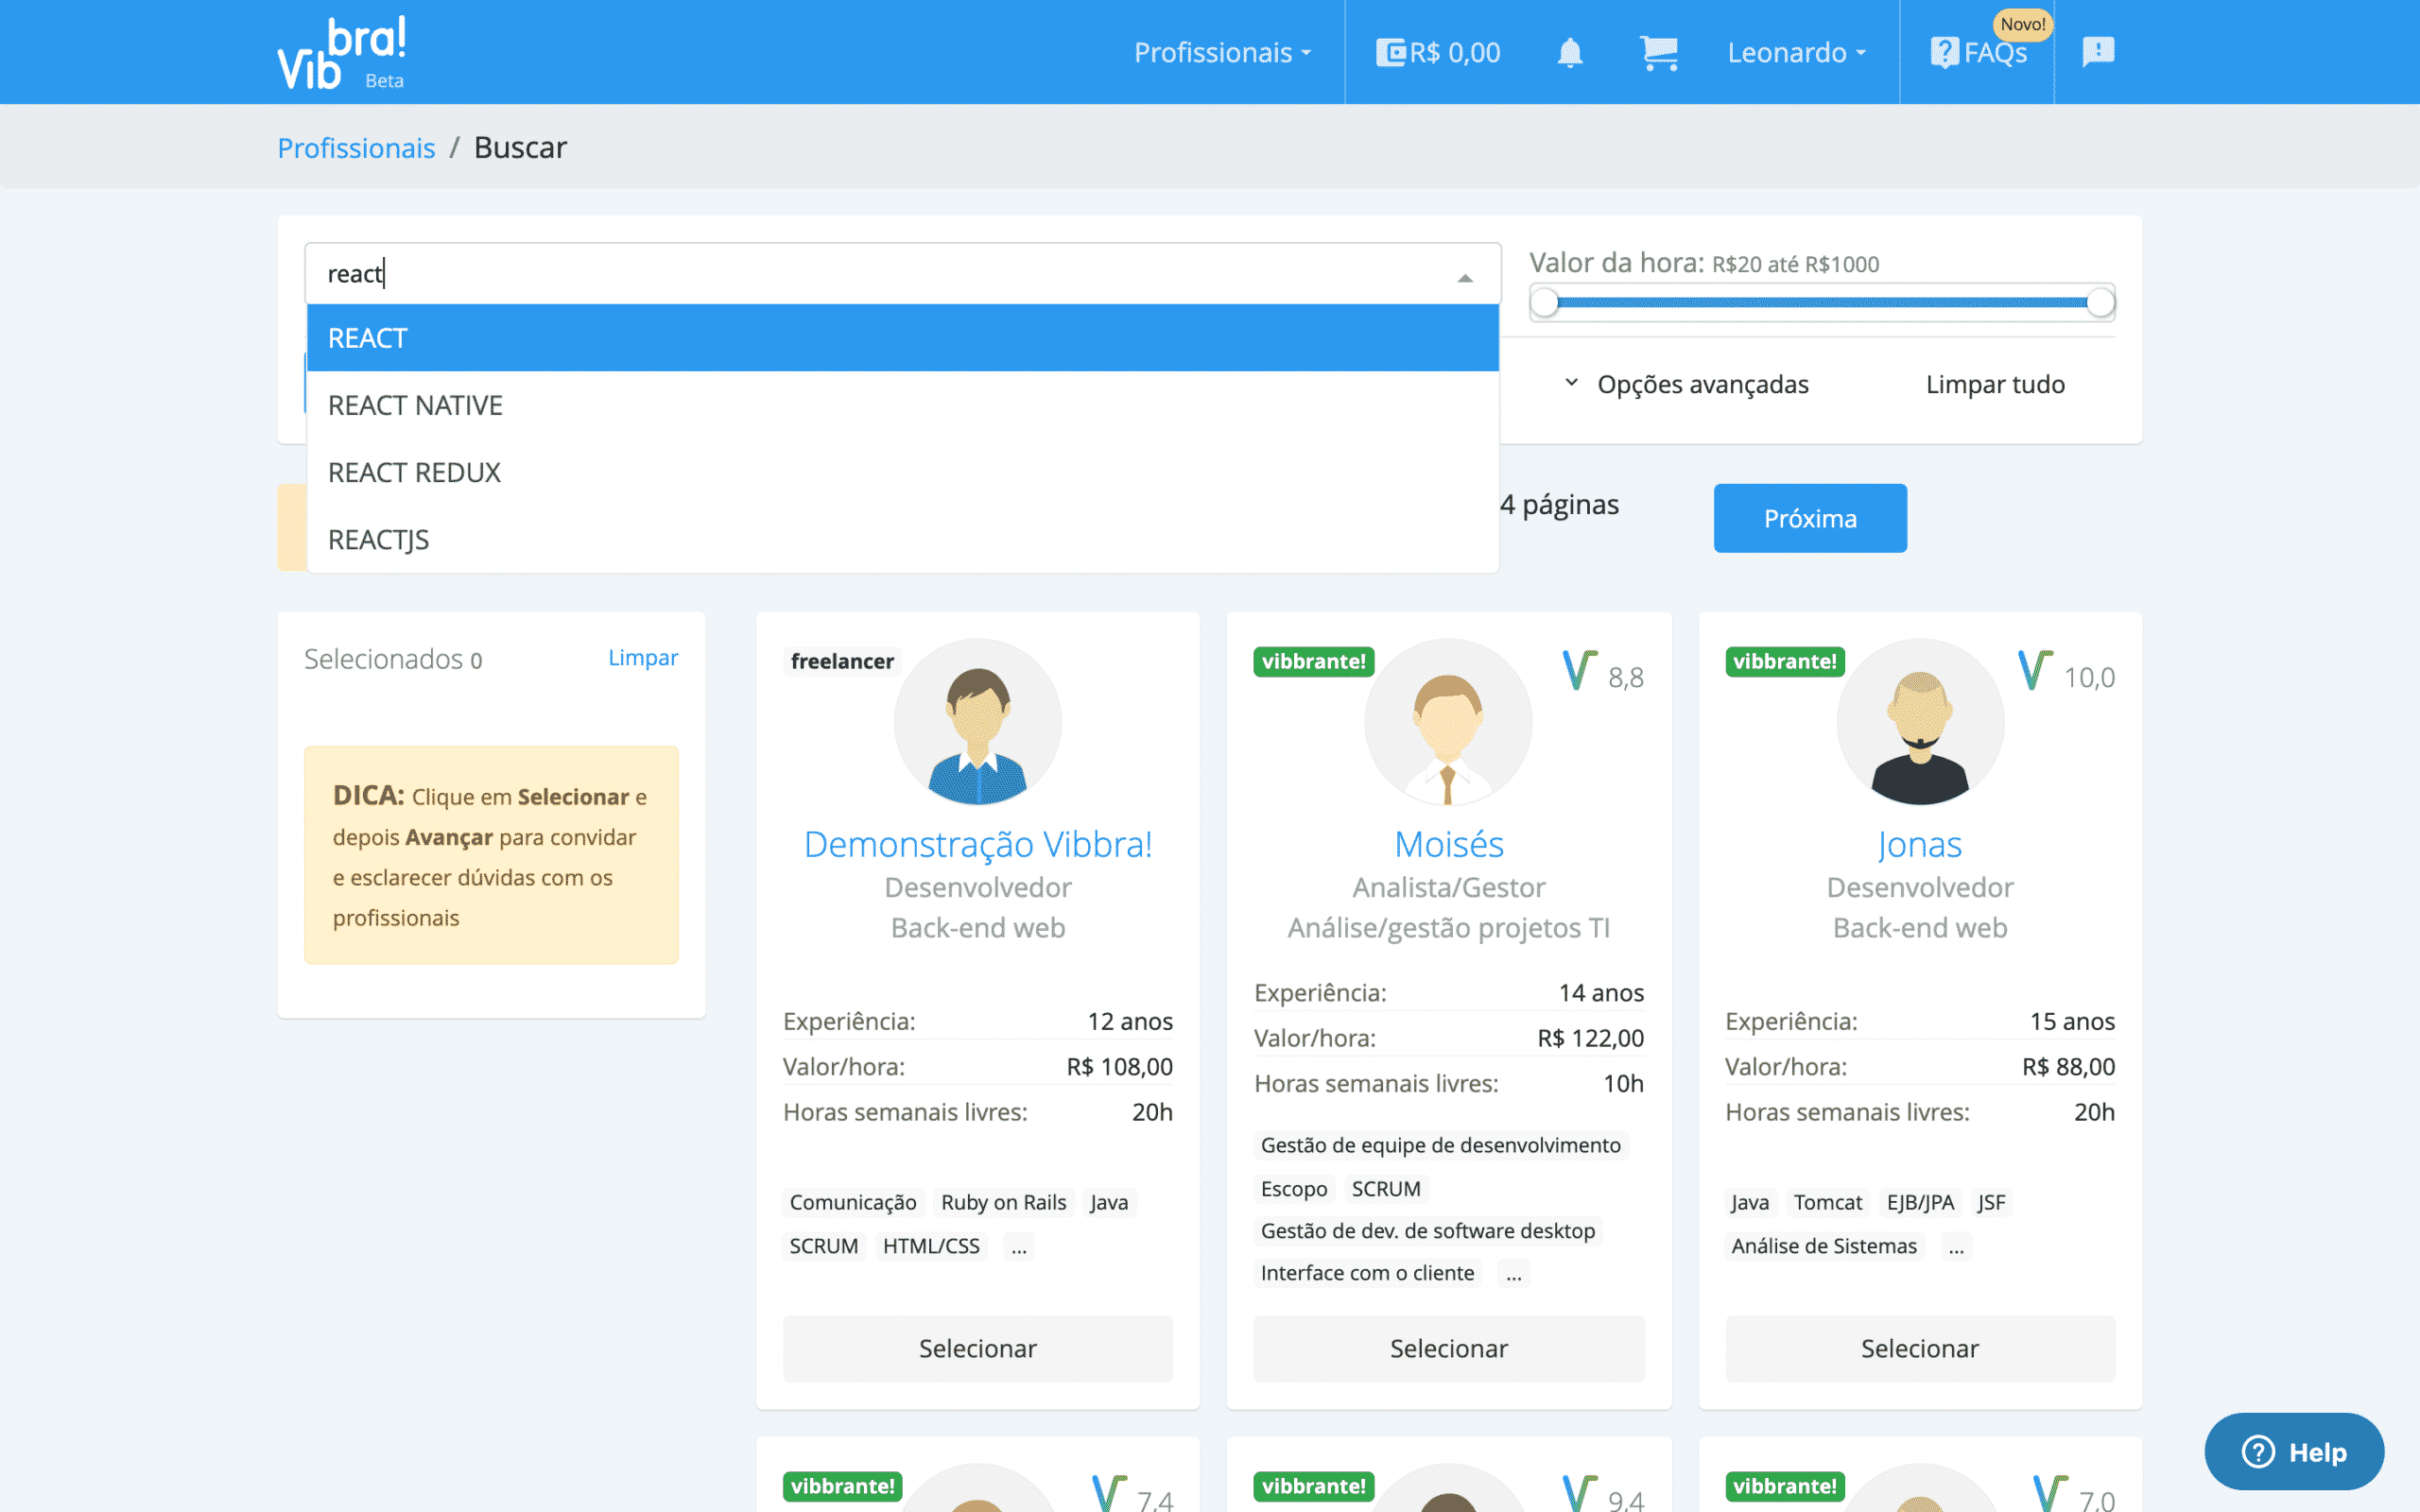Click vibbrante! badge on Moisés card

1313,661
